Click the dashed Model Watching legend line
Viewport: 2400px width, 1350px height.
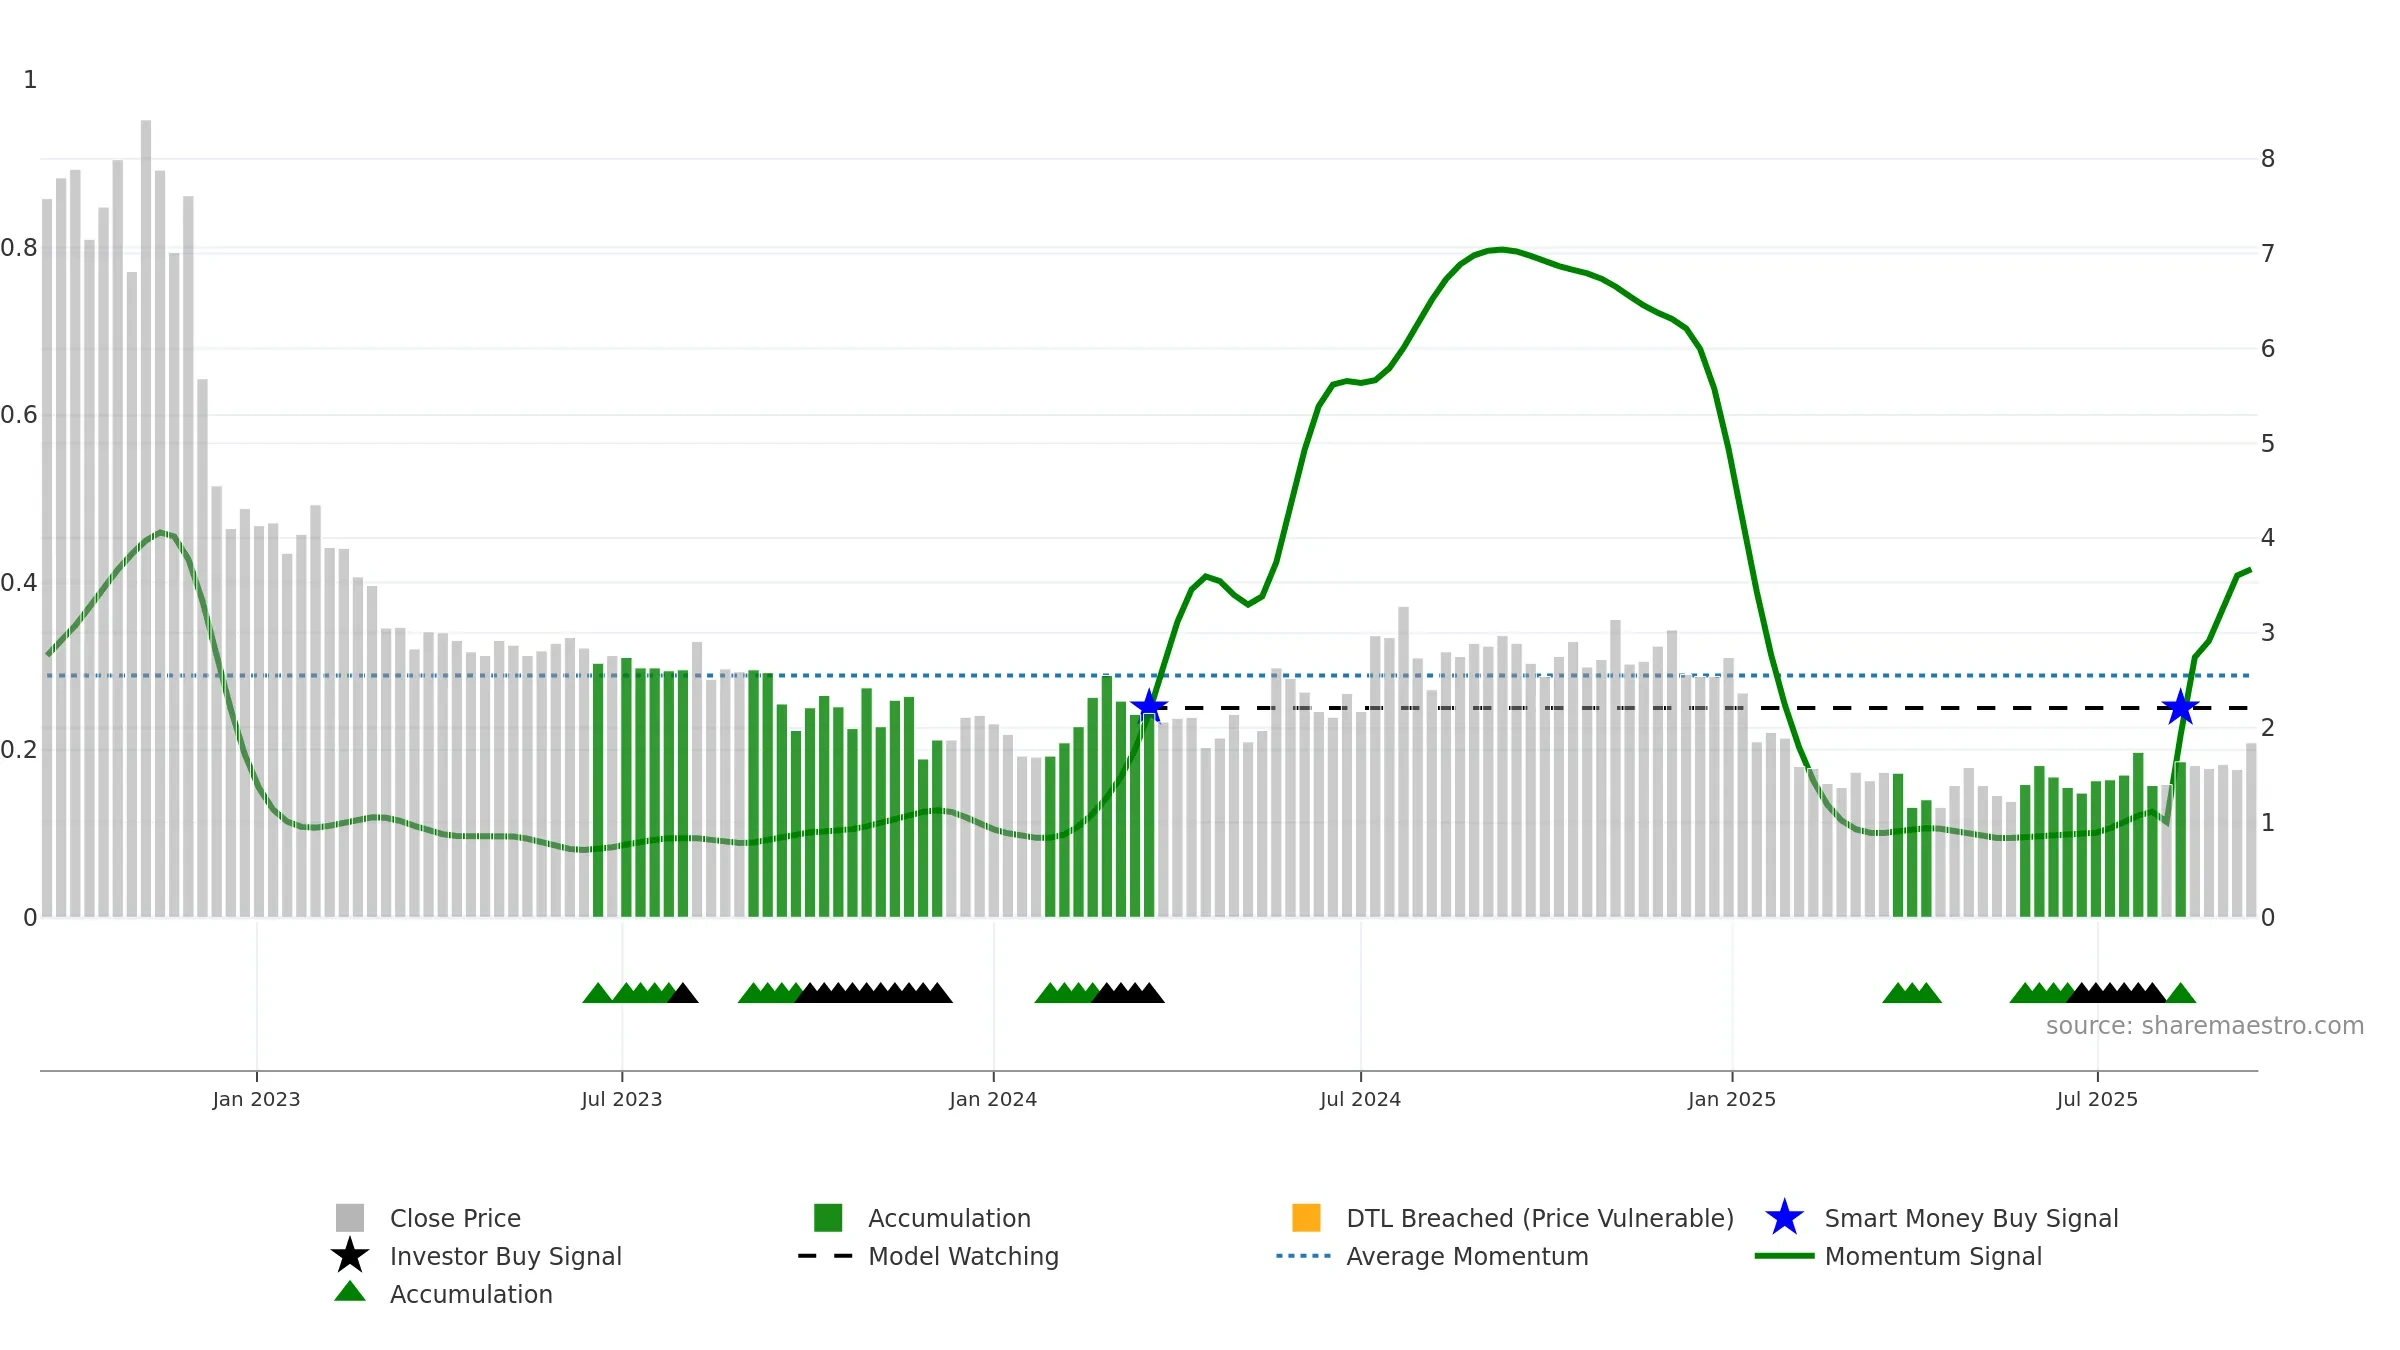click(x=826, y=1256)
